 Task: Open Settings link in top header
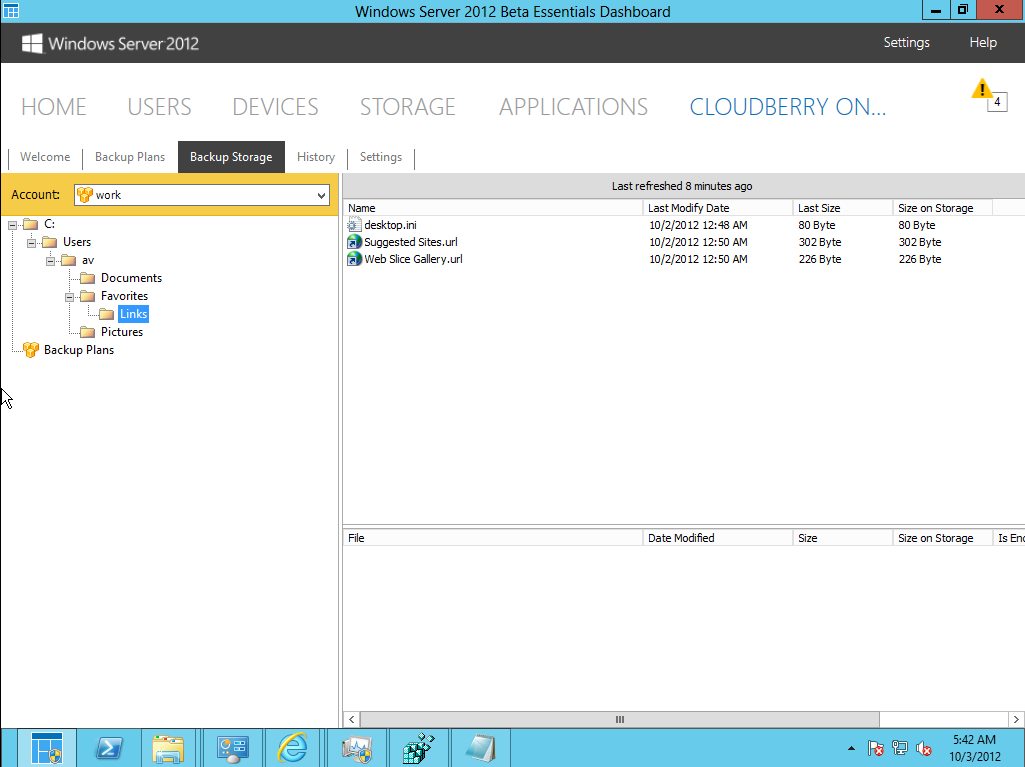(907, 43)
